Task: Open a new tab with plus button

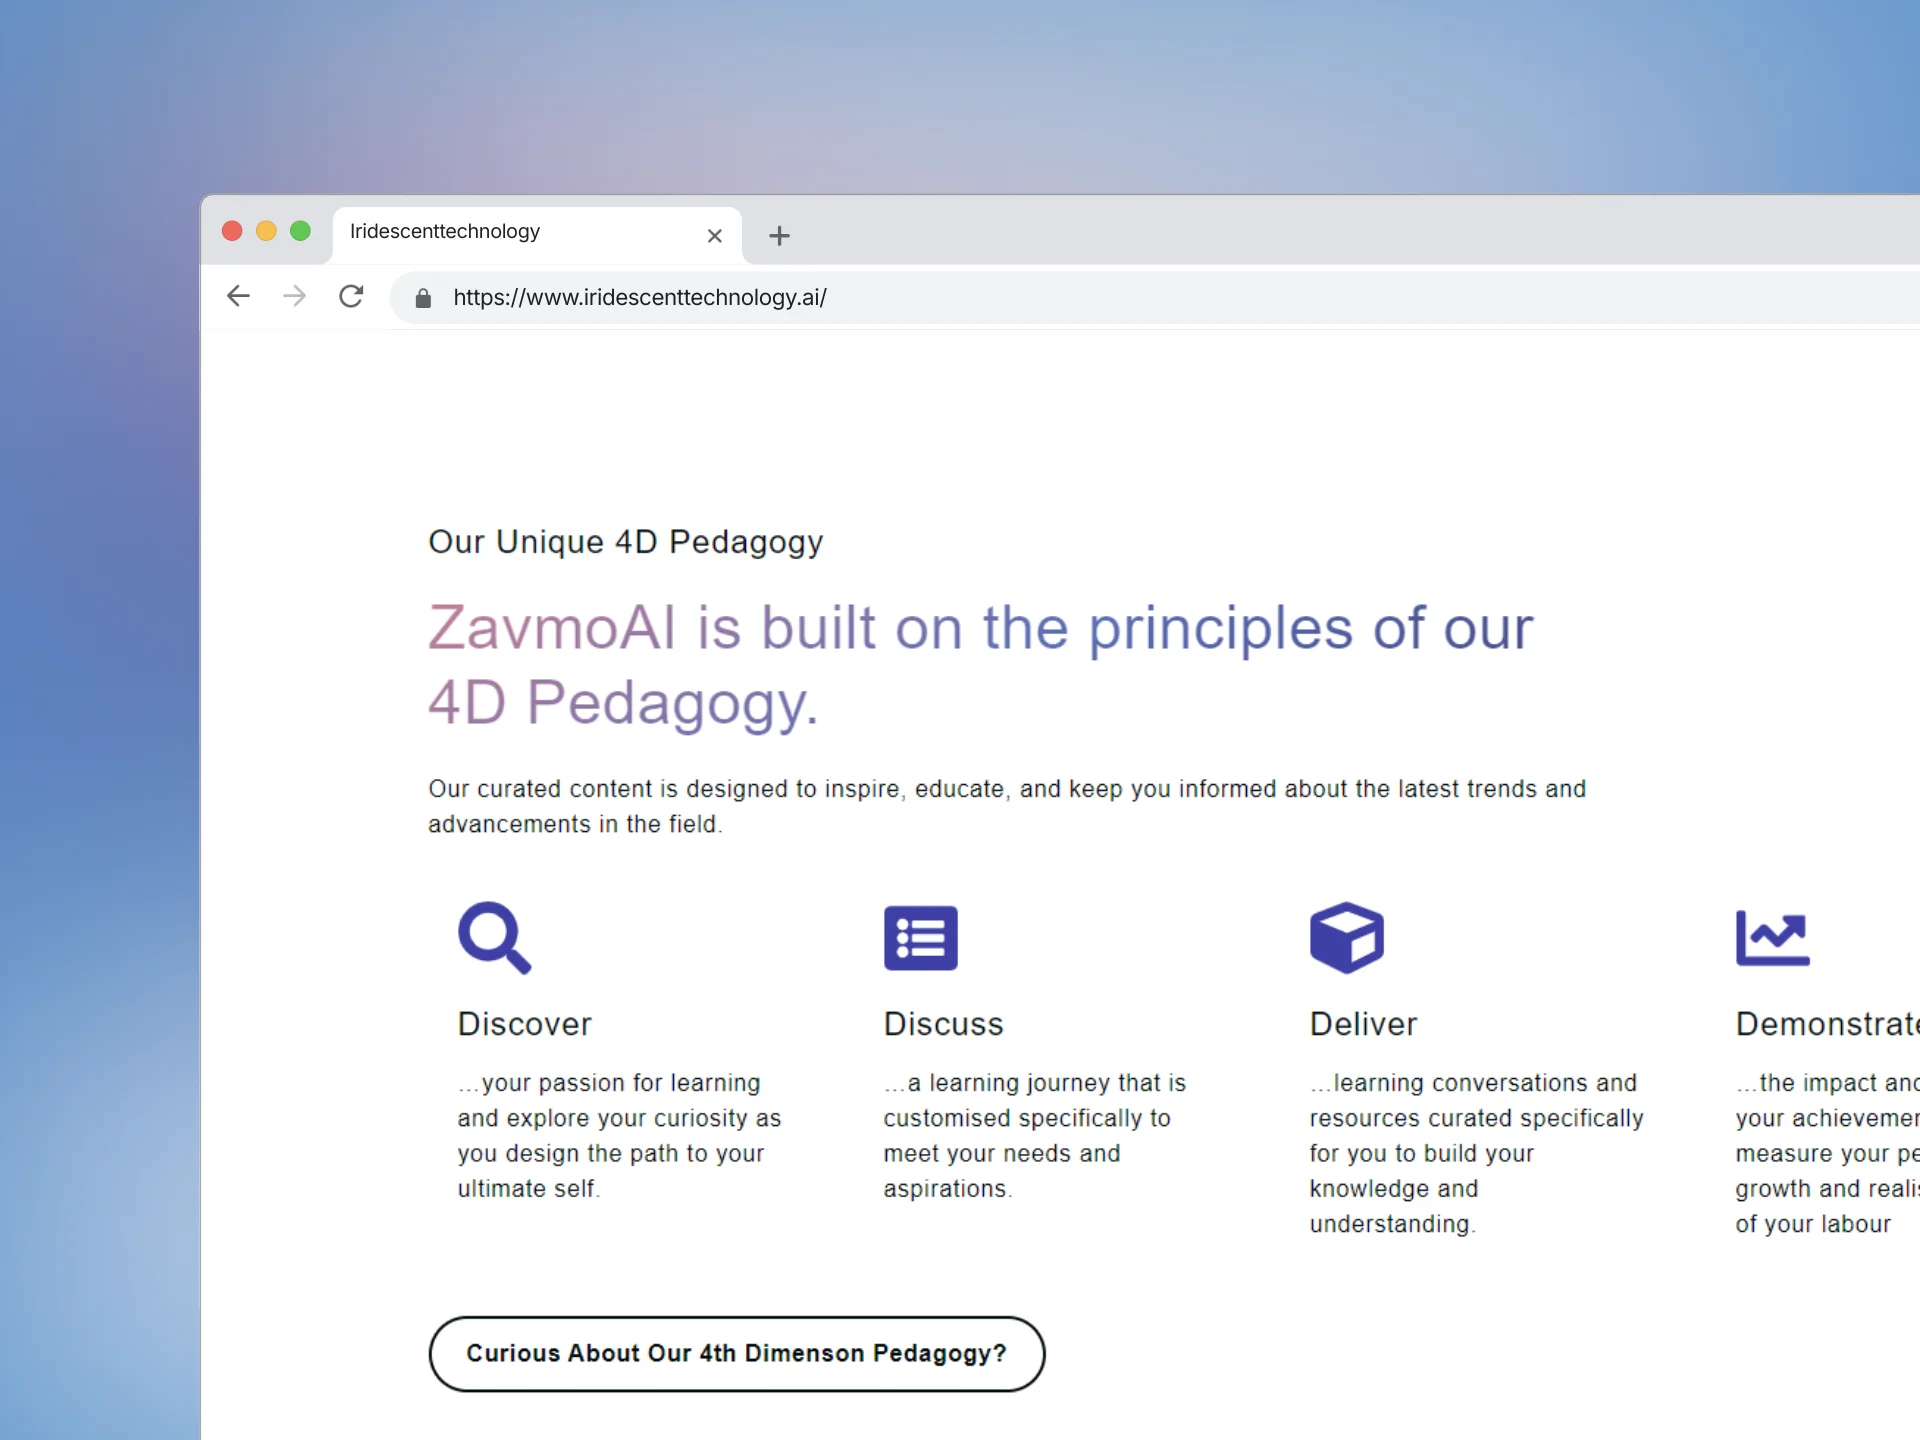Action: click(x=779, y=236)
